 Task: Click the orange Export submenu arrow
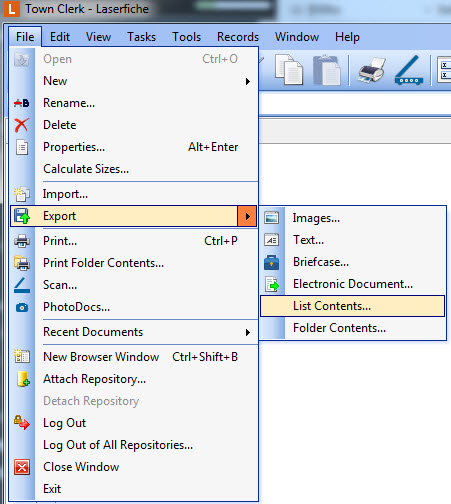click(x=247, y=216)
